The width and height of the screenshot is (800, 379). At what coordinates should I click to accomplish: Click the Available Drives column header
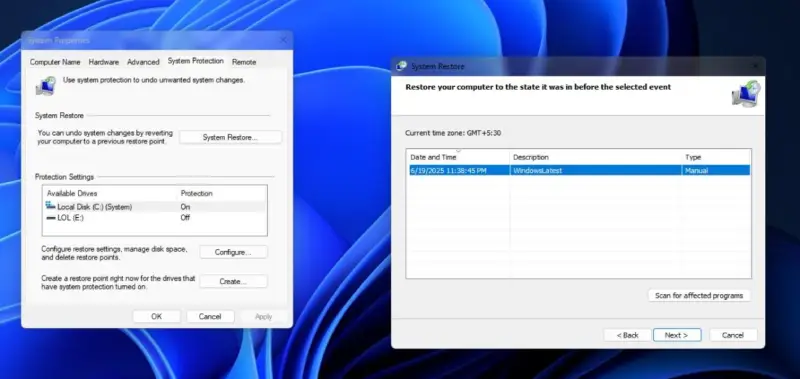pos(72,193)
